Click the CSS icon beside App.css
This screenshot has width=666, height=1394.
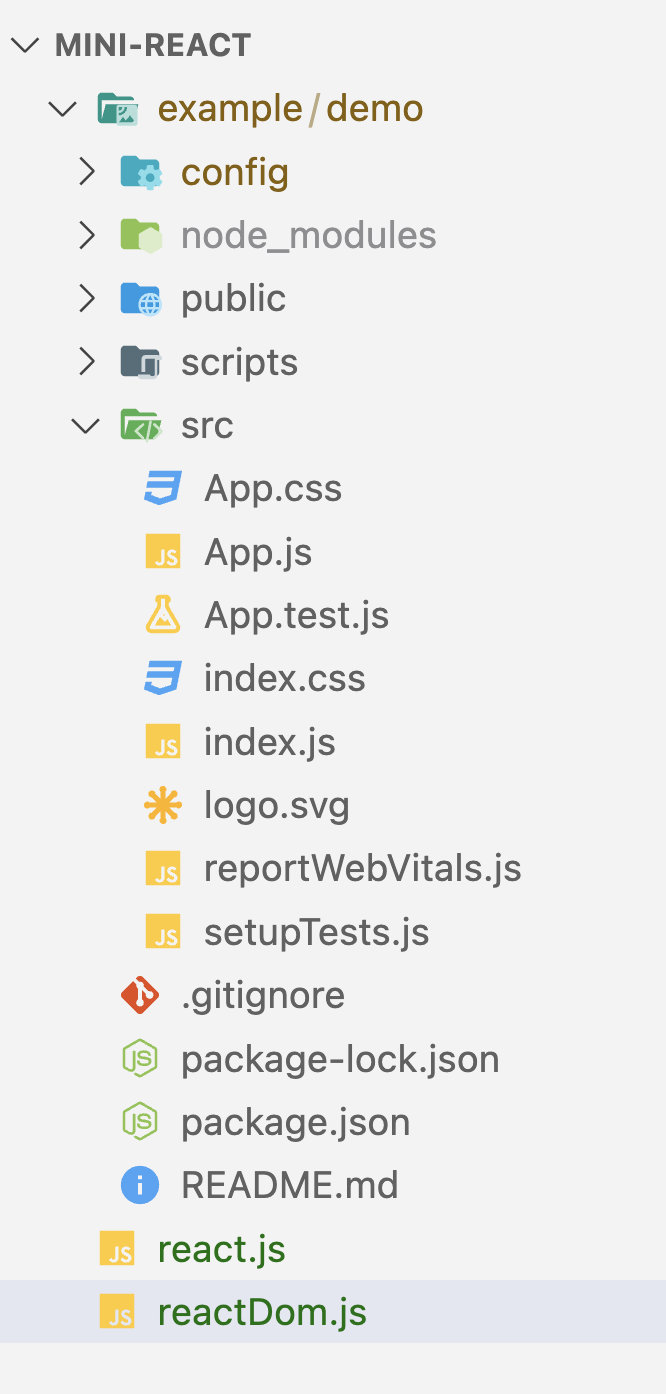[x=162, y=489]
